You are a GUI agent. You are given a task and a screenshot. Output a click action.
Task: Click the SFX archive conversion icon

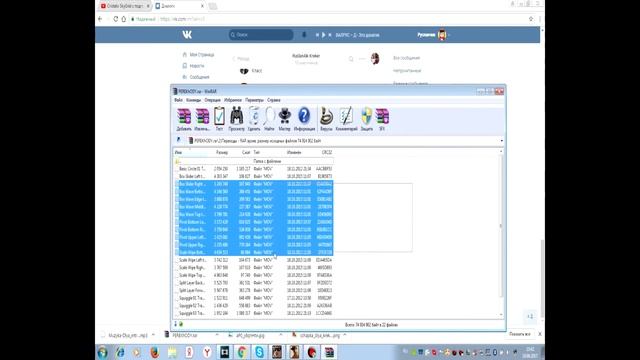tap(382, 119)
